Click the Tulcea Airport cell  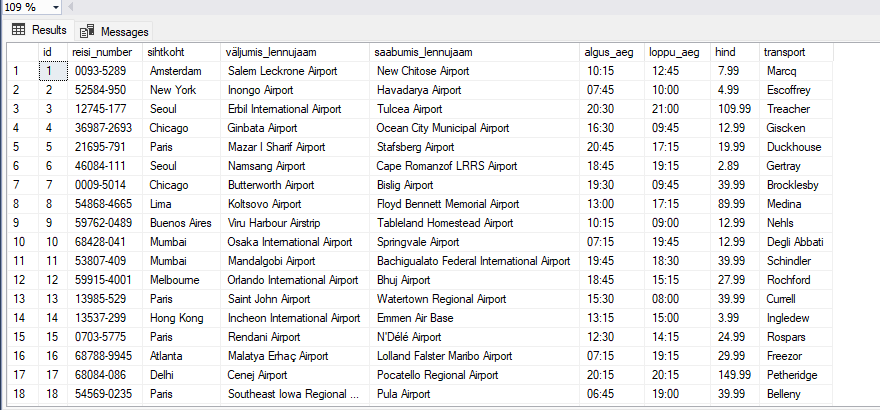(x=409, y=108)
